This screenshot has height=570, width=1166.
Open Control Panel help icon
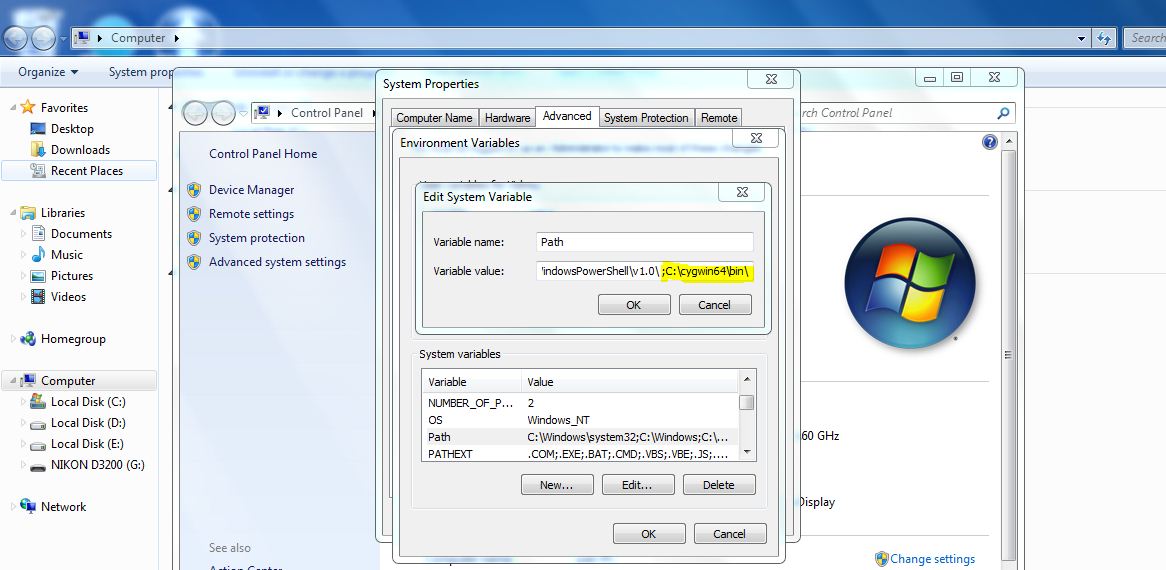990,142
